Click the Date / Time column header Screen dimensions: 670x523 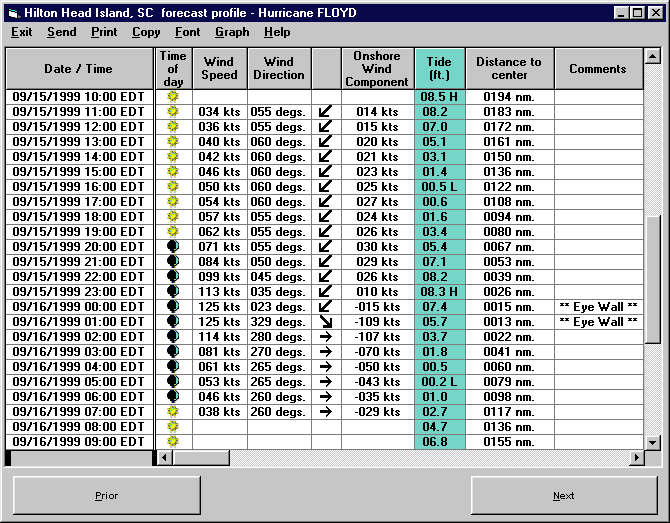tap(79, 69)
